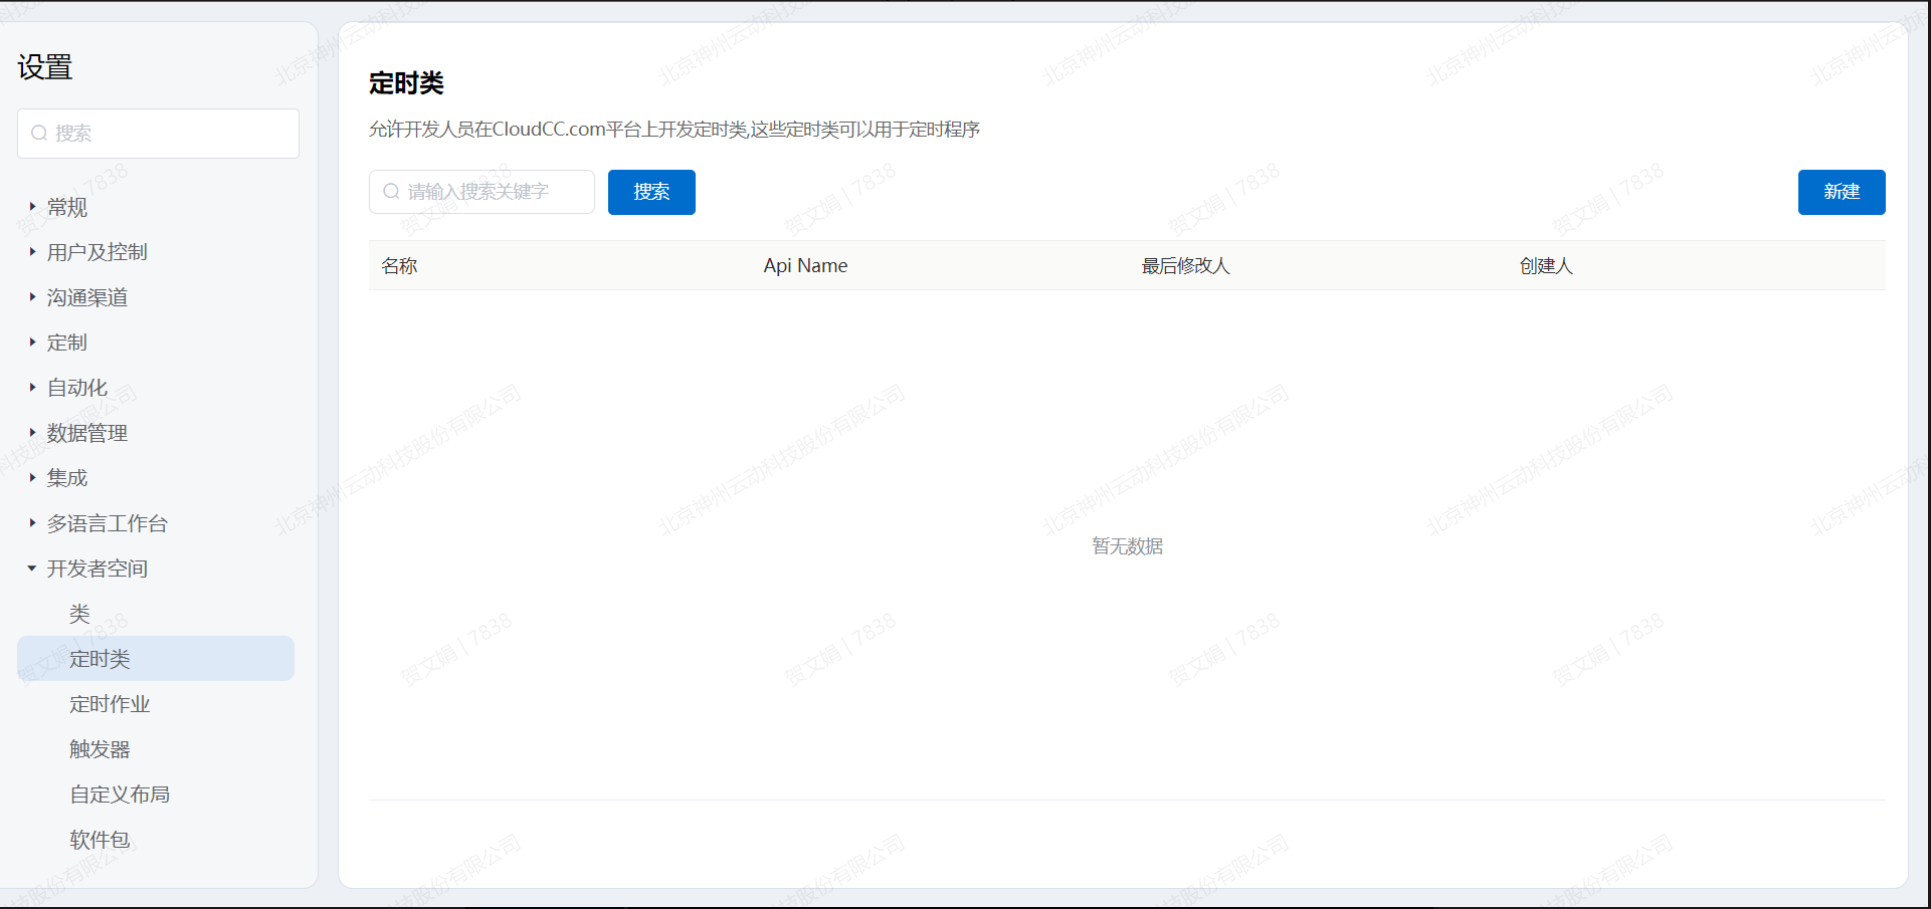Expand the 定制 tree node
This screenshot has width=1931, height=909.
point(32,342)
